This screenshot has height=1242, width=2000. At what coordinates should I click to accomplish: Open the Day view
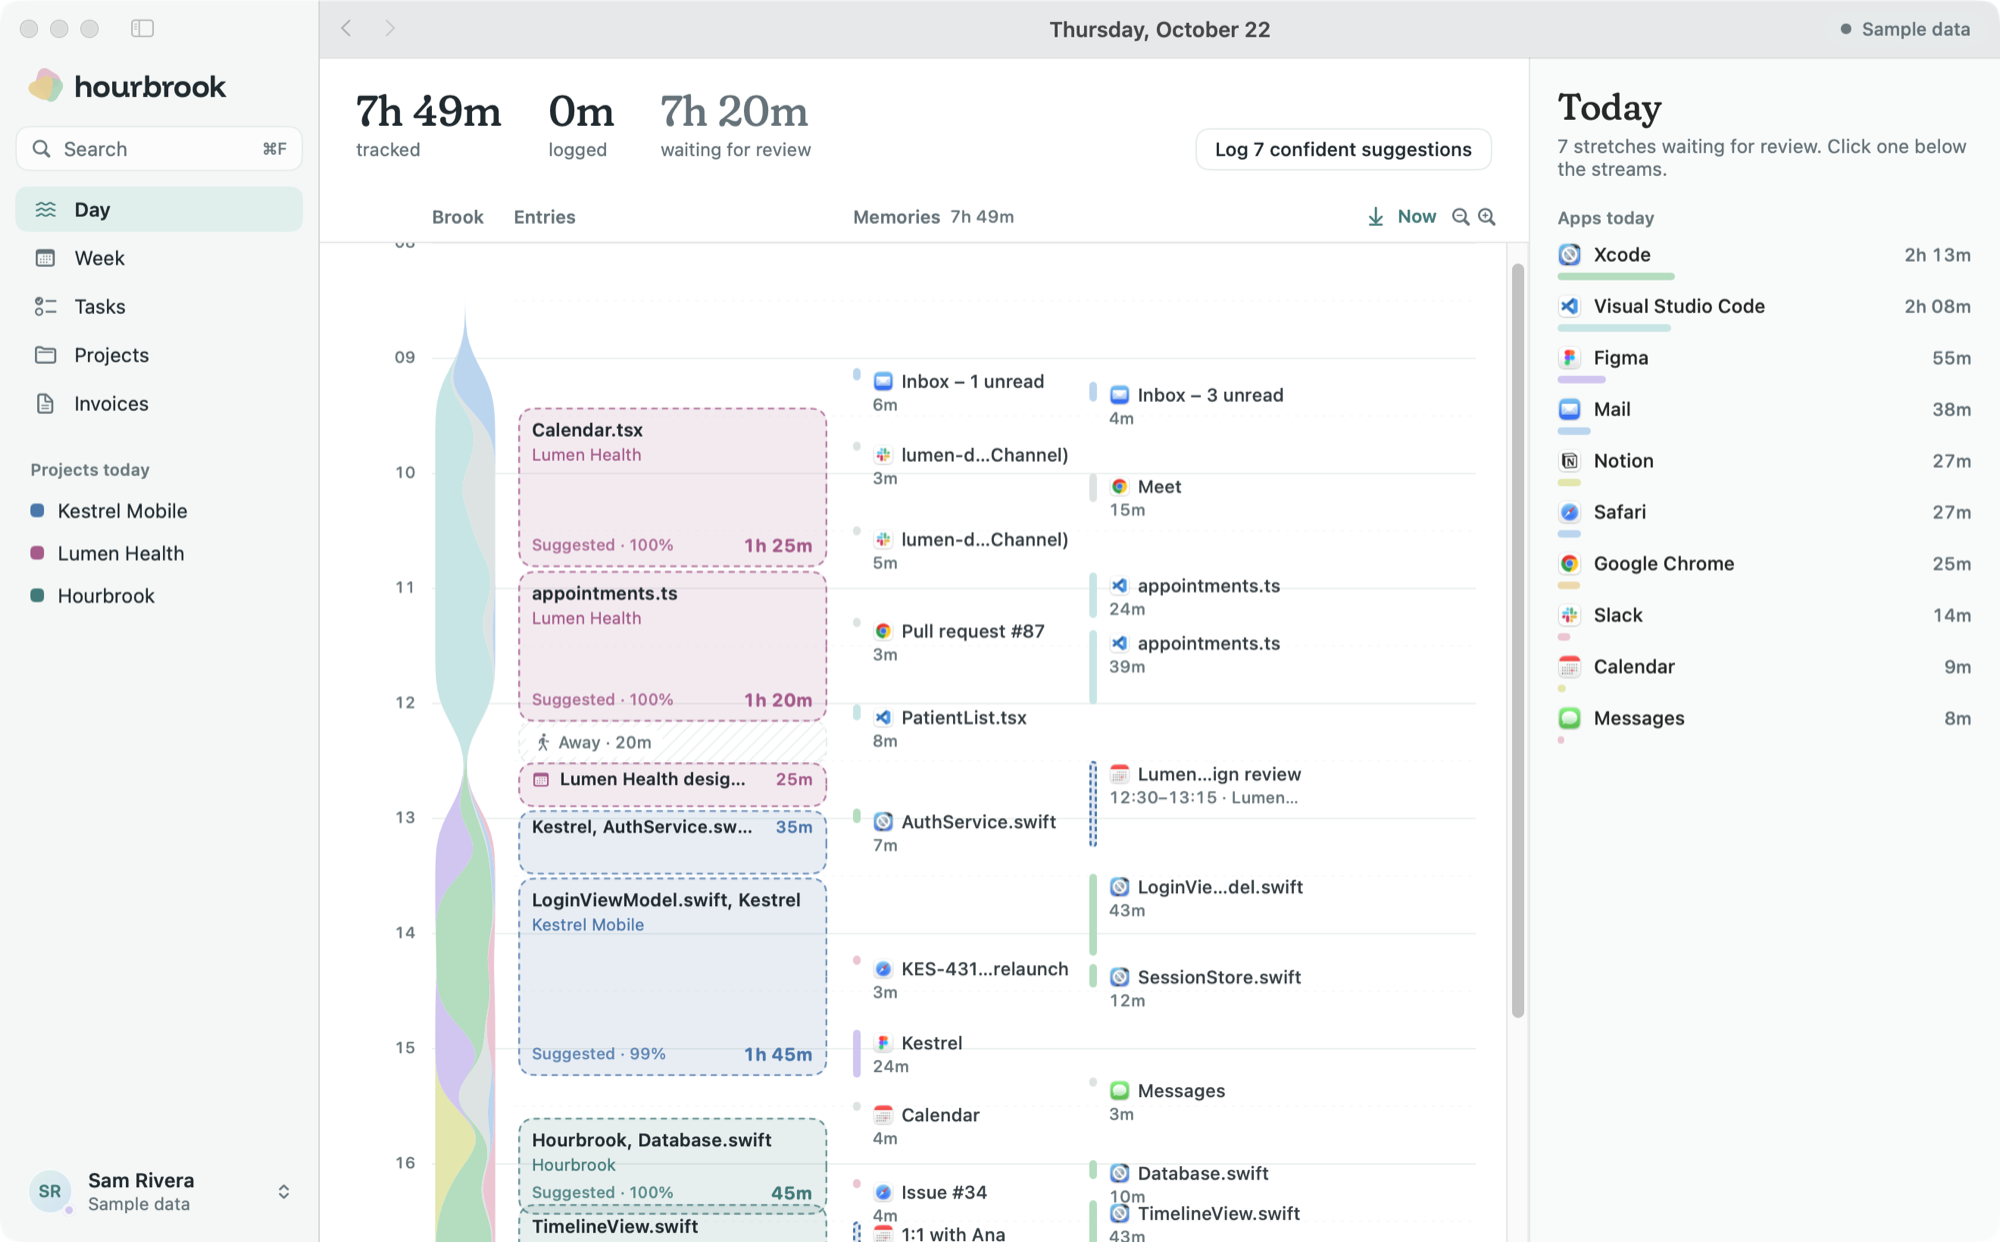click(159, 209)
